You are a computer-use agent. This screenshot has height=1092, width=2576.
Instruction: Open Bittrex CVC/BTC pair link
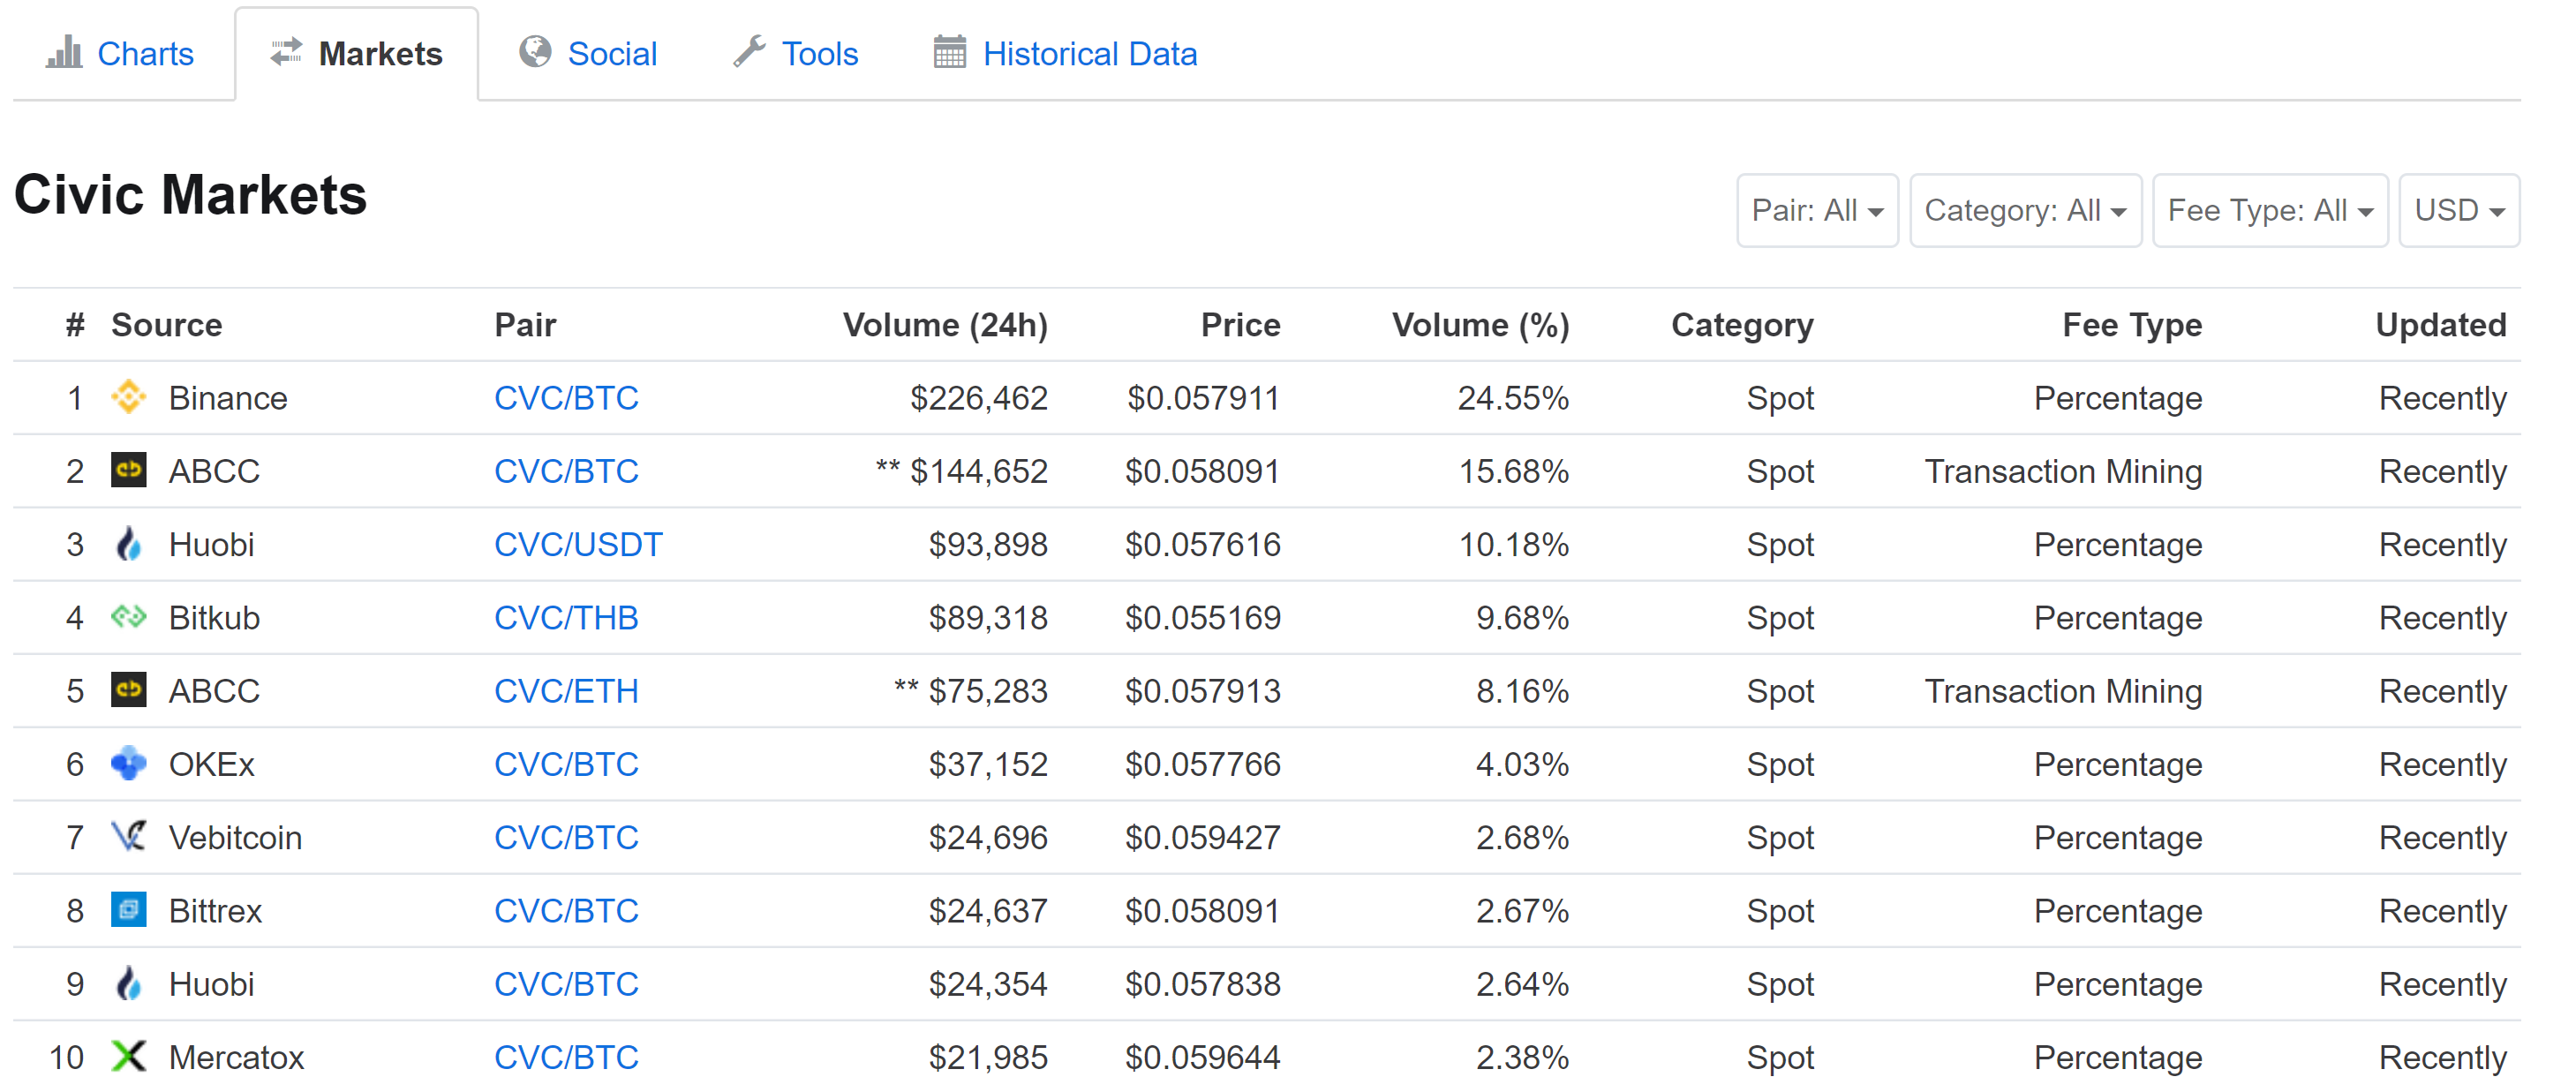566,911
